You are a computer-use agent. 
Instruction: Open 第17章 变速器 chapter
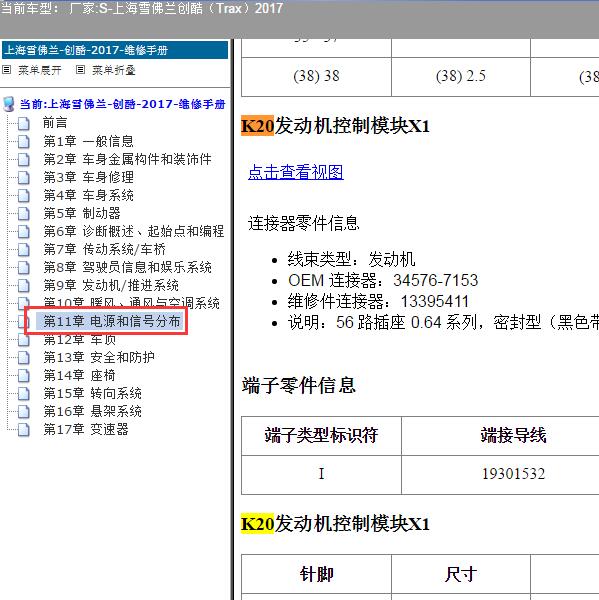tap(86, 429)
